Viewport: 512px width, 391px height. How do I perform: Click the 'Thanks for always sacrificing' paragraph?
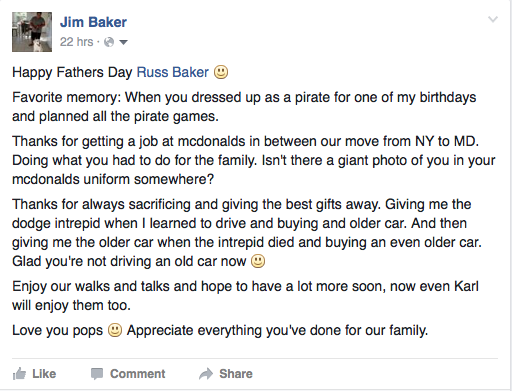point(247,233)
